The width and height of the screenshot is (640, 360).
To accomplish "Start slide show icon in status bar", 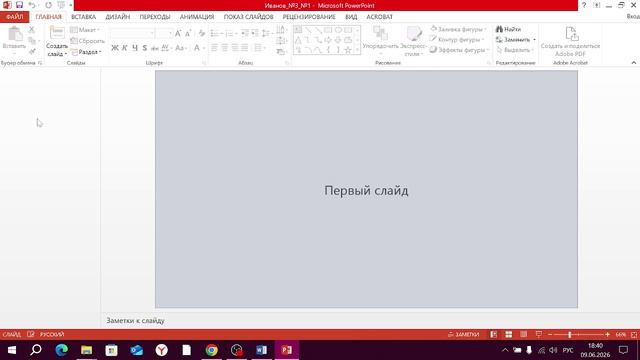I will [539, 334].
